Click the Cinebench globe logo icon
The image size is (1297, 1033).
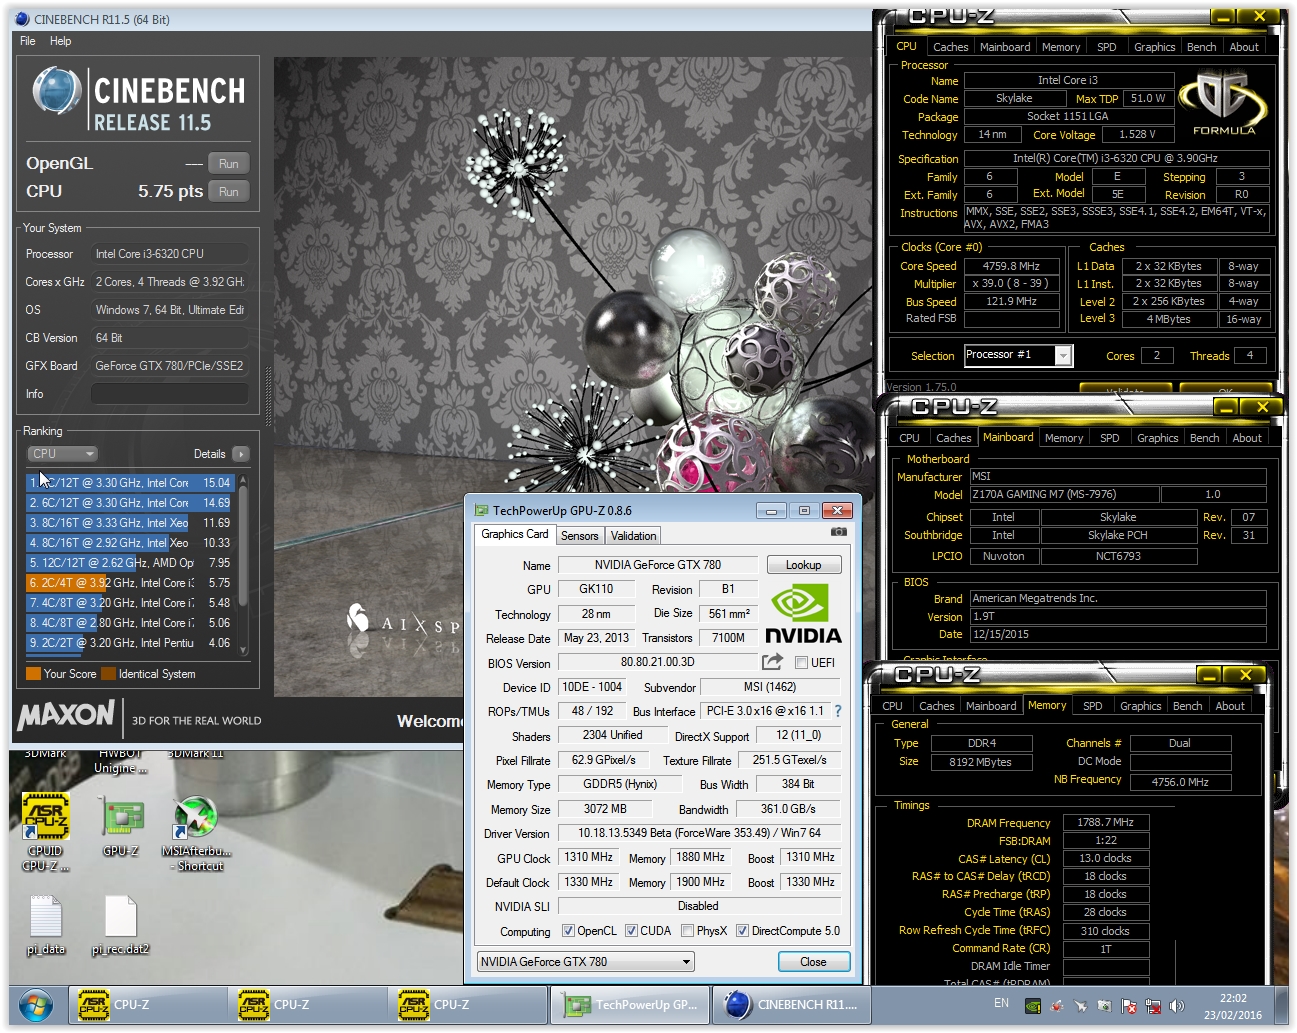(56, 91)
